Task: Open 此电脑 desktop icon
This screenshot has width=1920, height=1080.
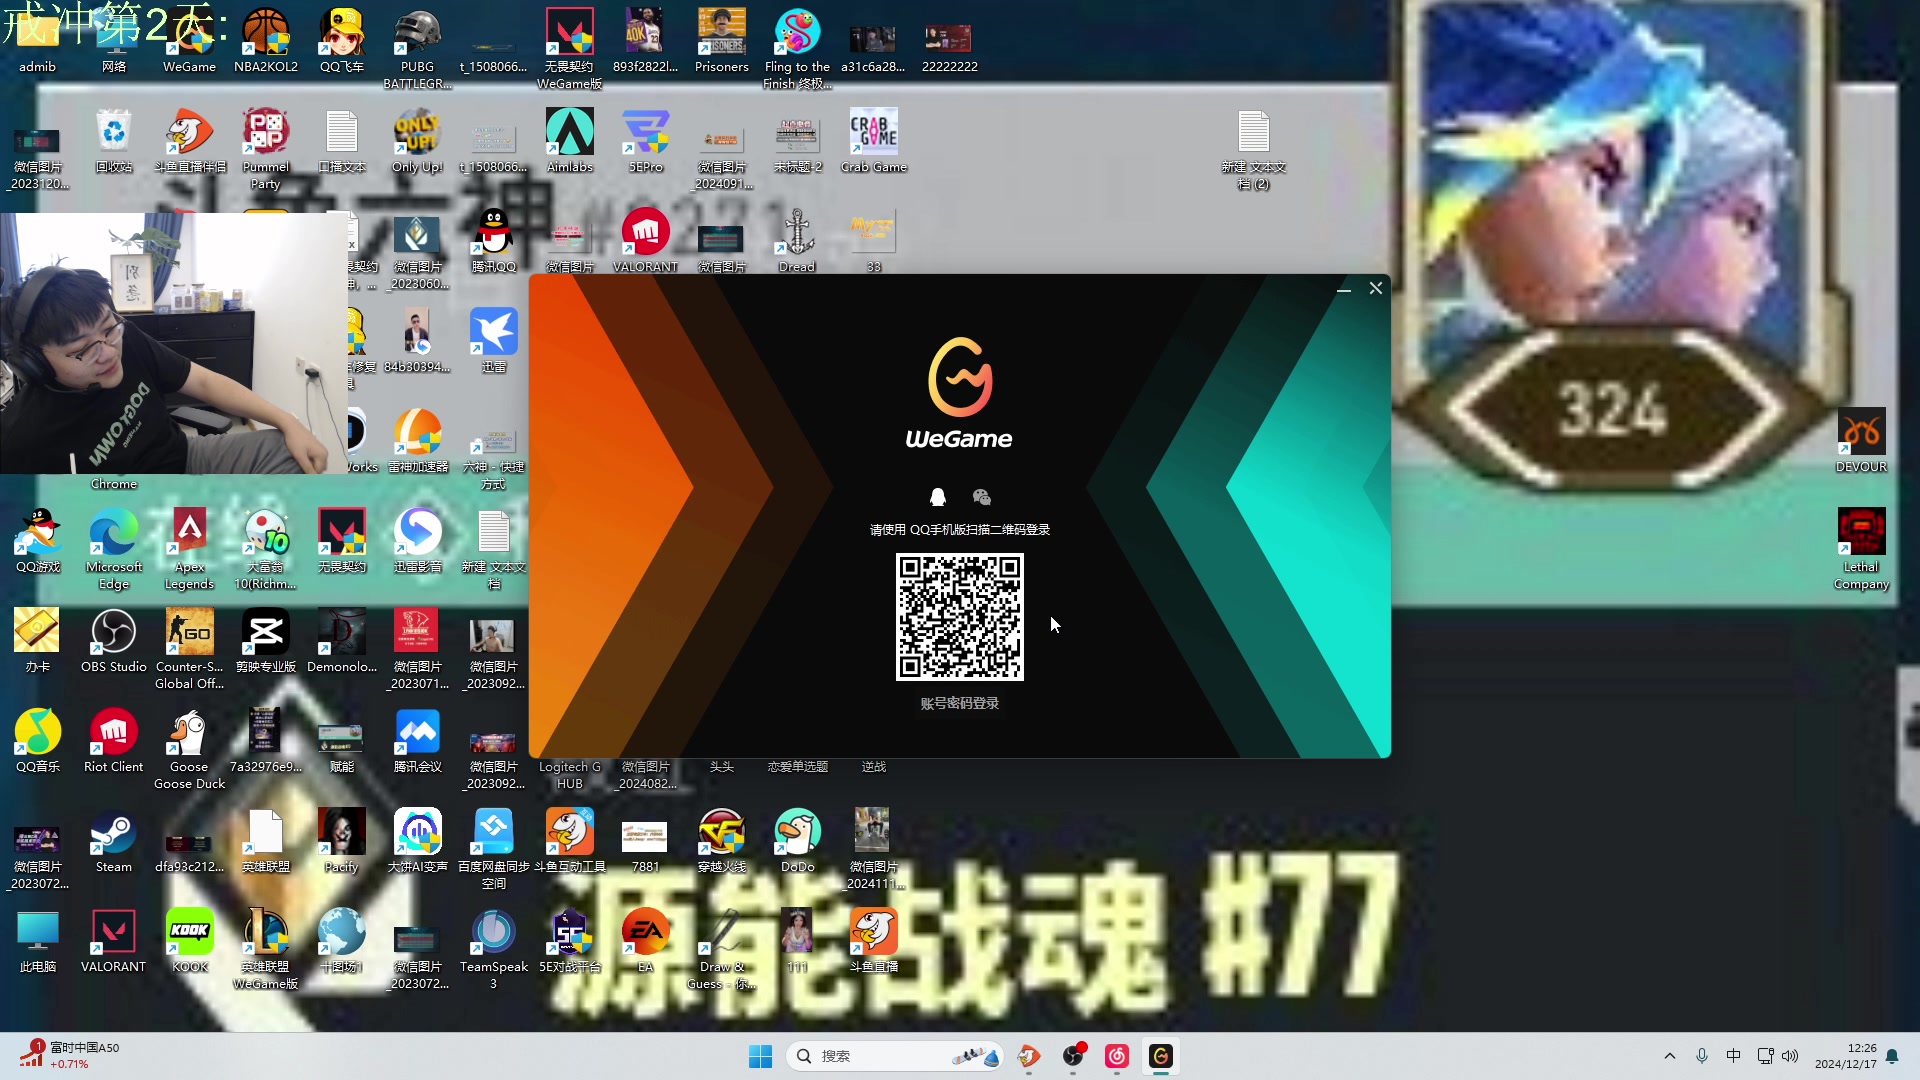Action: pyautogui.click(x=38, y=942)
